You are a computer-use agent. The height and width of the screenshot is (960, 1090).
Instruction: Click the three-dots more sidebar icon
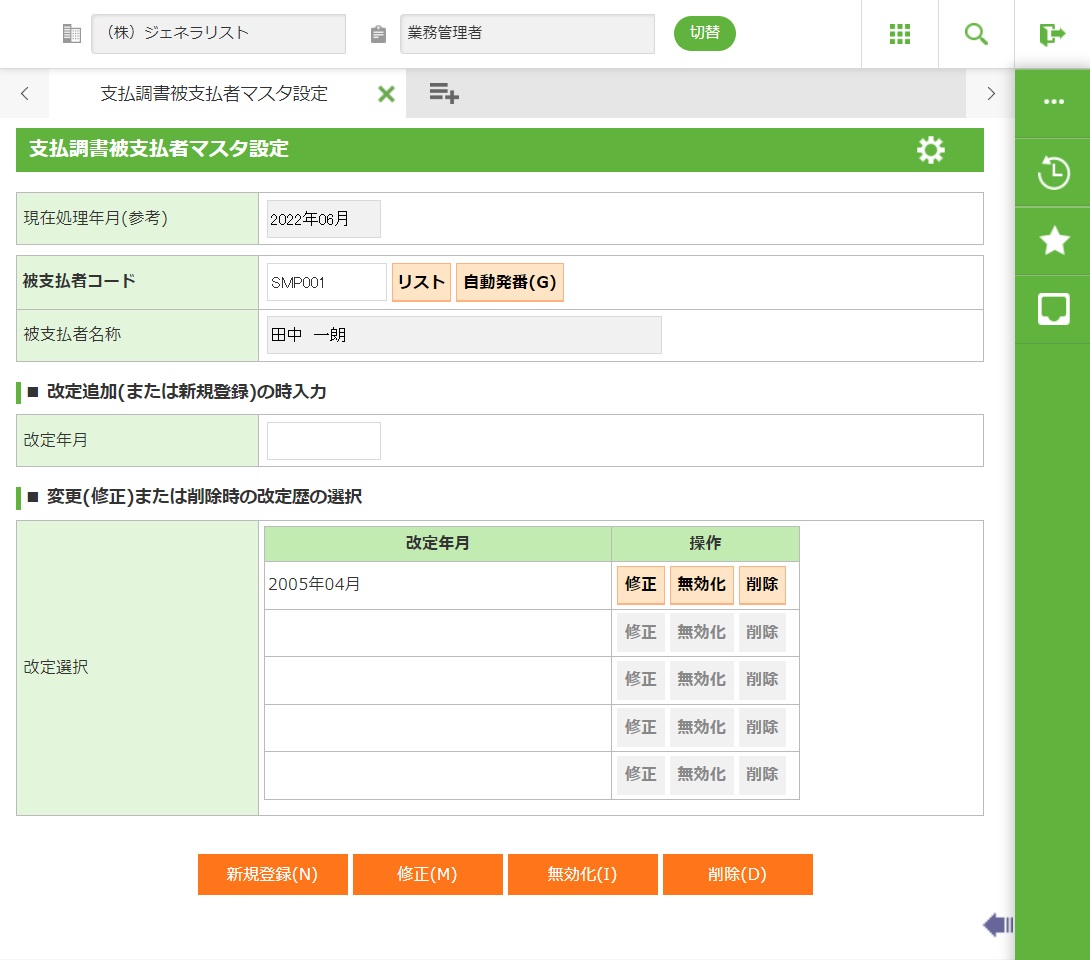coord(1053,102)
